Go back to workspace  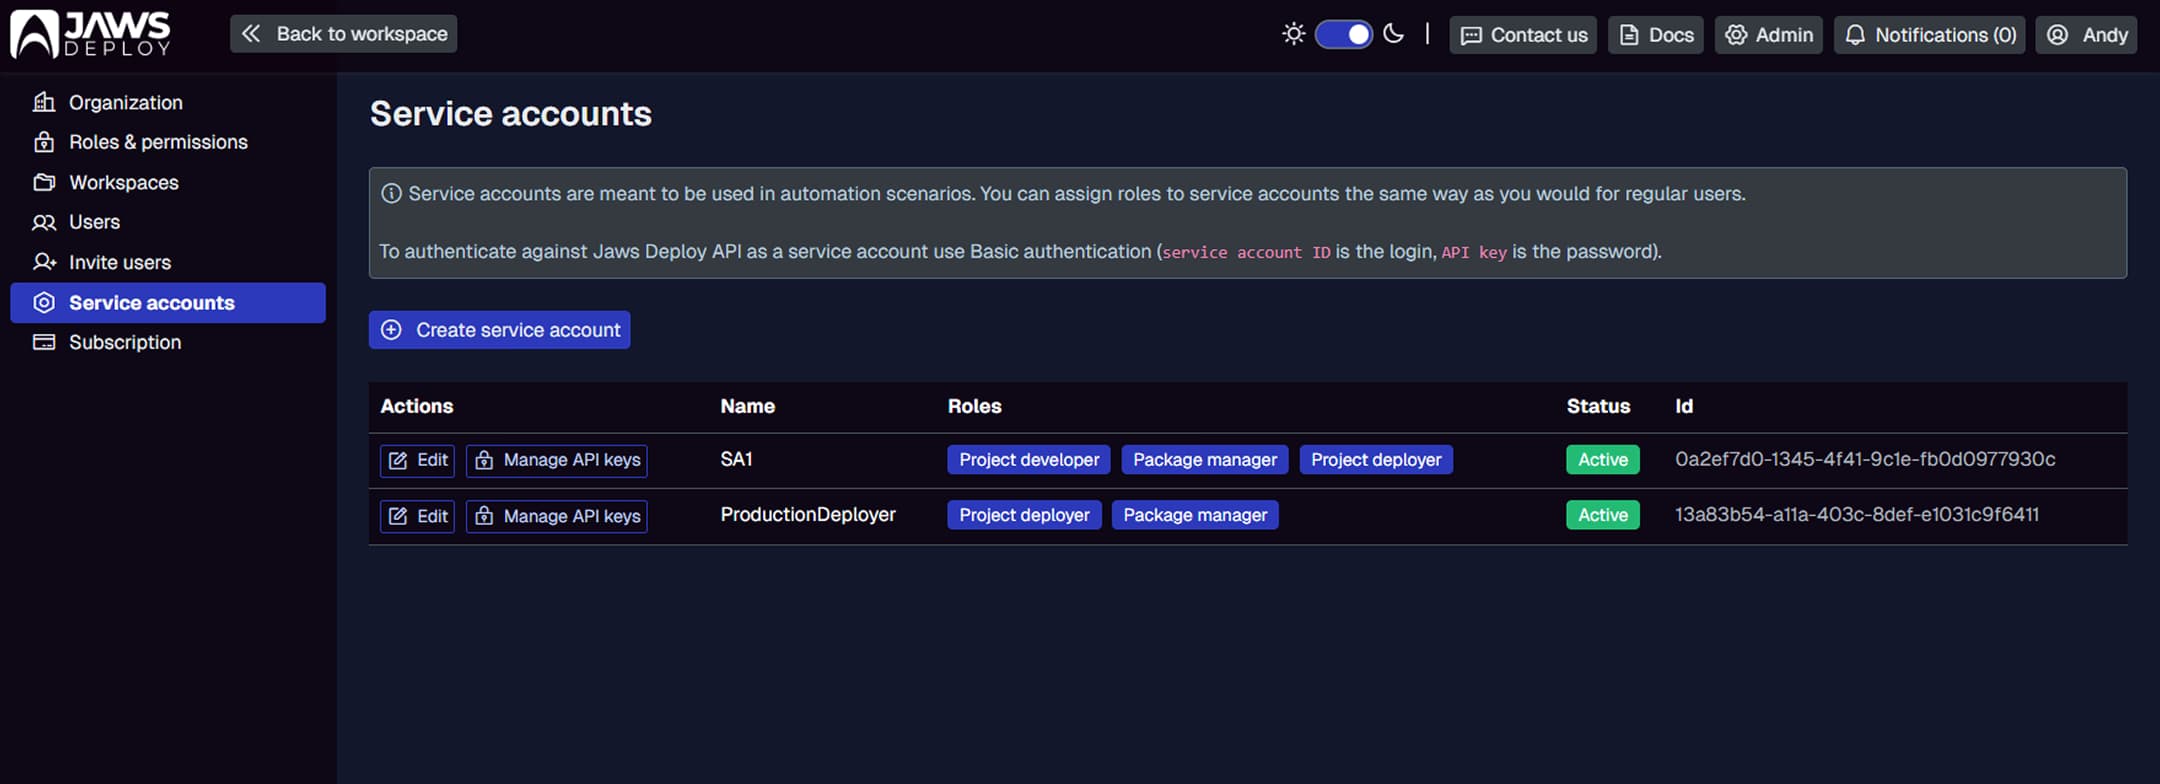pyautogui.click(x=343, y=34)
